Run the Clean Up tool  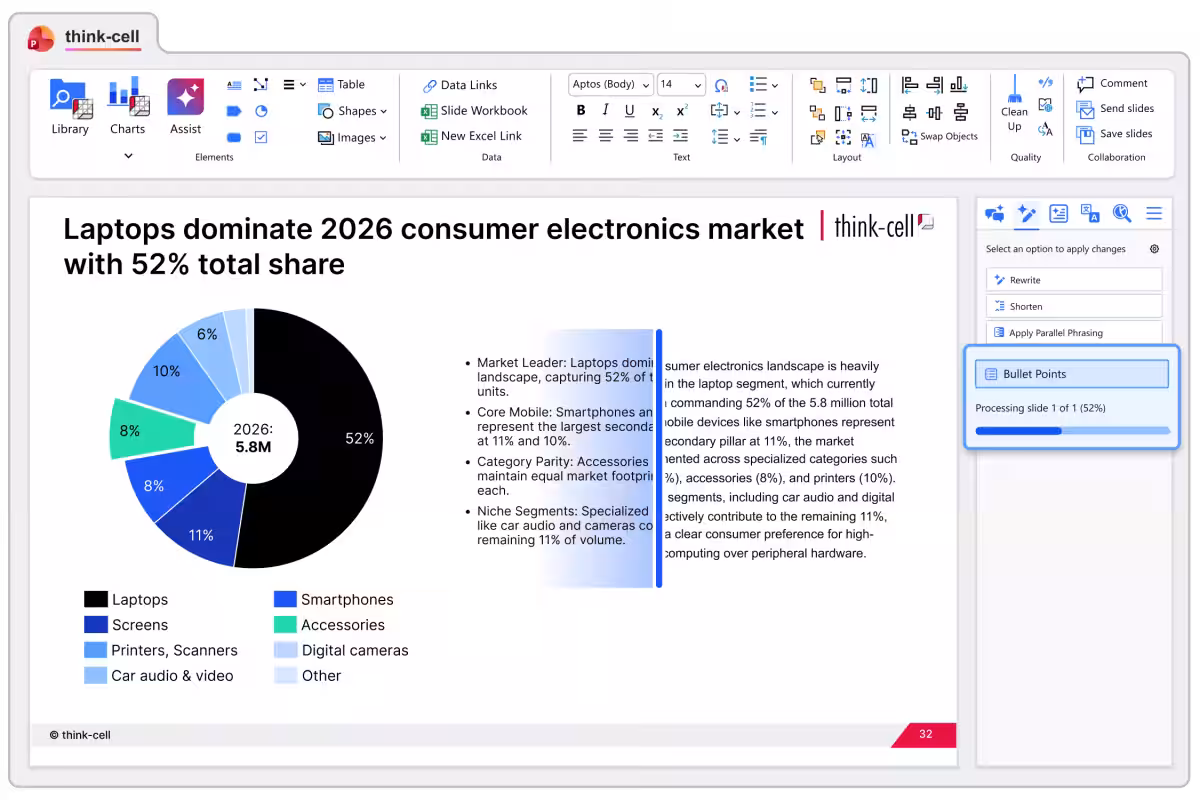(1014, 103)
